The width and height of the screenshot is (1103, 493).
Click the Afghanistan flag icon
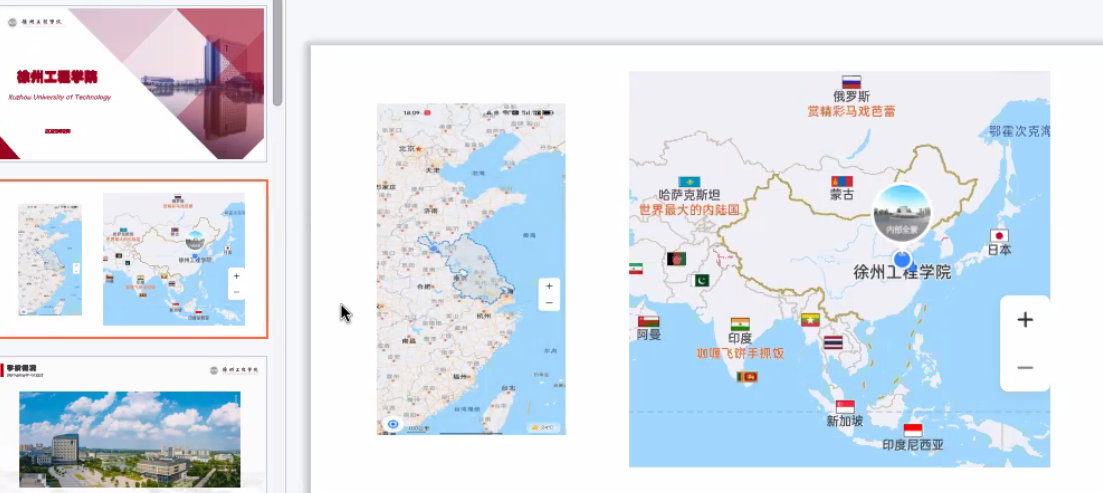click(x=676, y=259)
